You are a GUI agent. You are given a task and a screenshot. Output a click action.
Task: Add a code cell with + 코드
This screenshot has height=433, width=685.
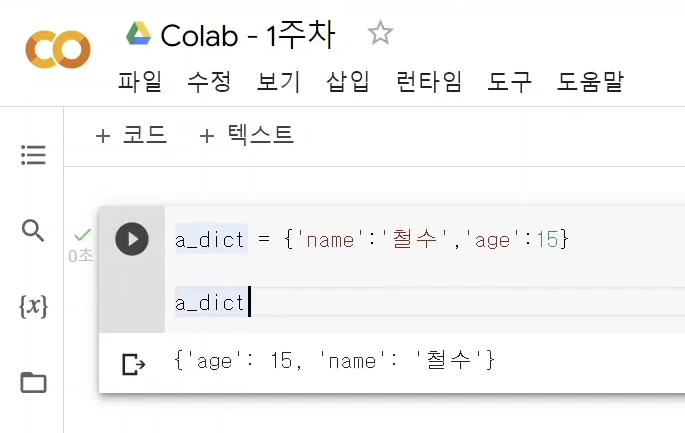tap(131, 135)
